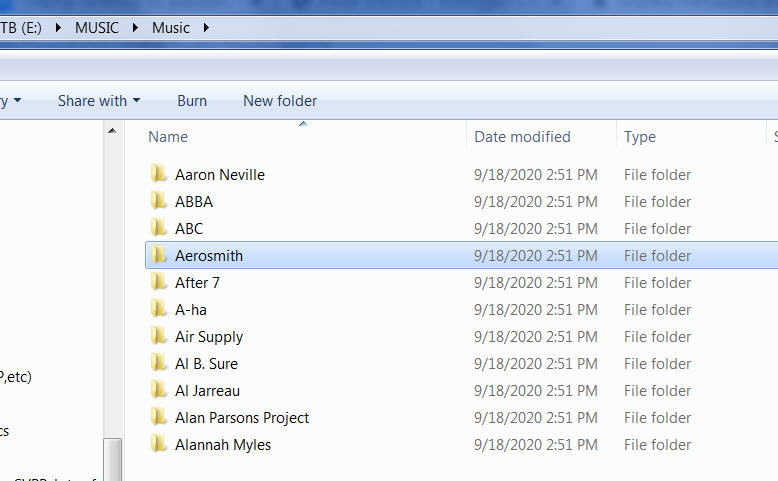778x481 pixels.
Task: Select the Alan Parsons Project folder icon
Action: click(158, 417)
